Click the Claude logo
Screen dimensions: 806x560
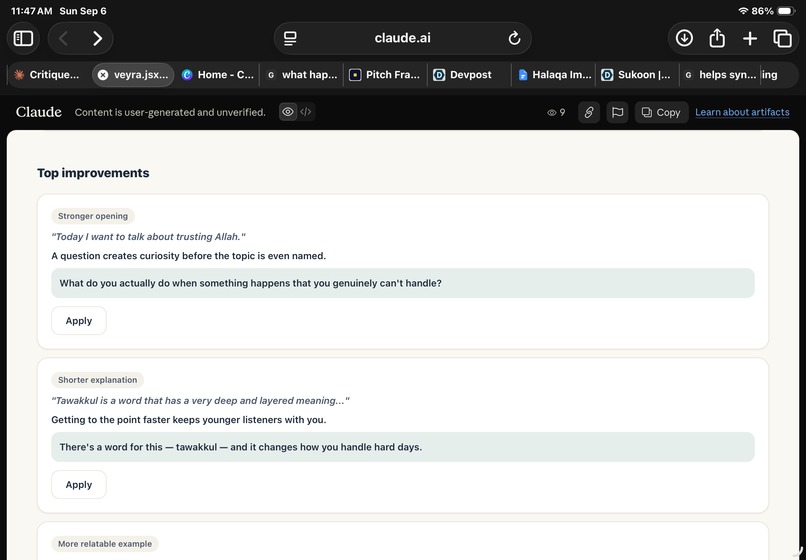tap(39, 112)
